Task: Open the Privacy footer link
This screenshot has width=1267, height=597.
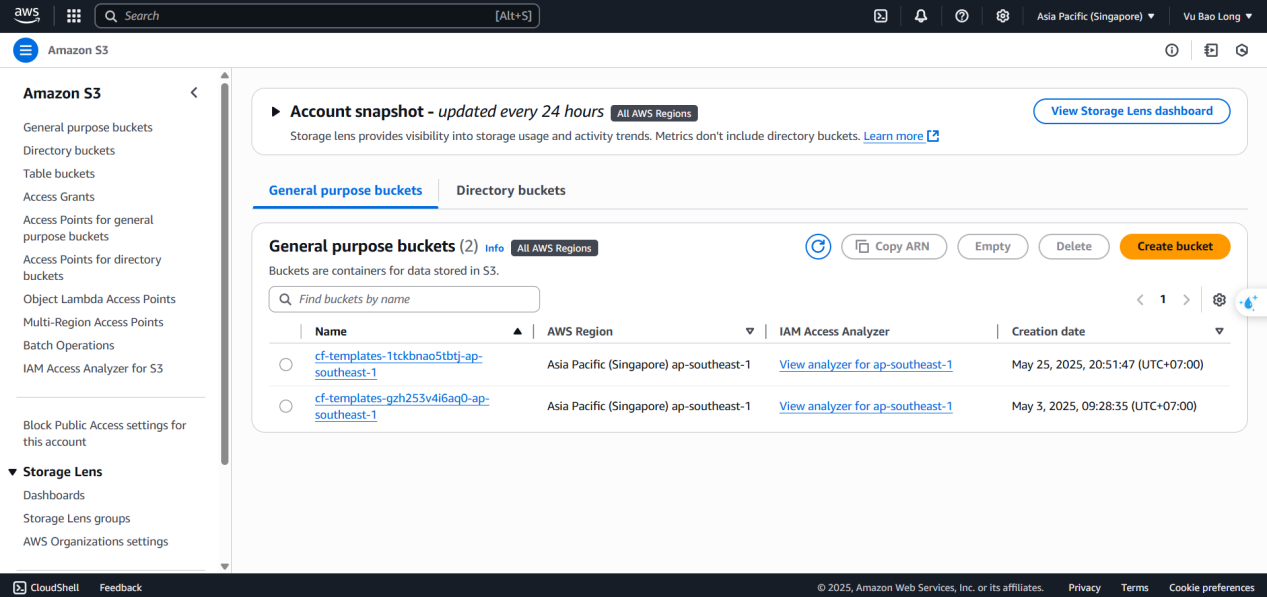Action: pyautogui.click(x=1084, y=587)
